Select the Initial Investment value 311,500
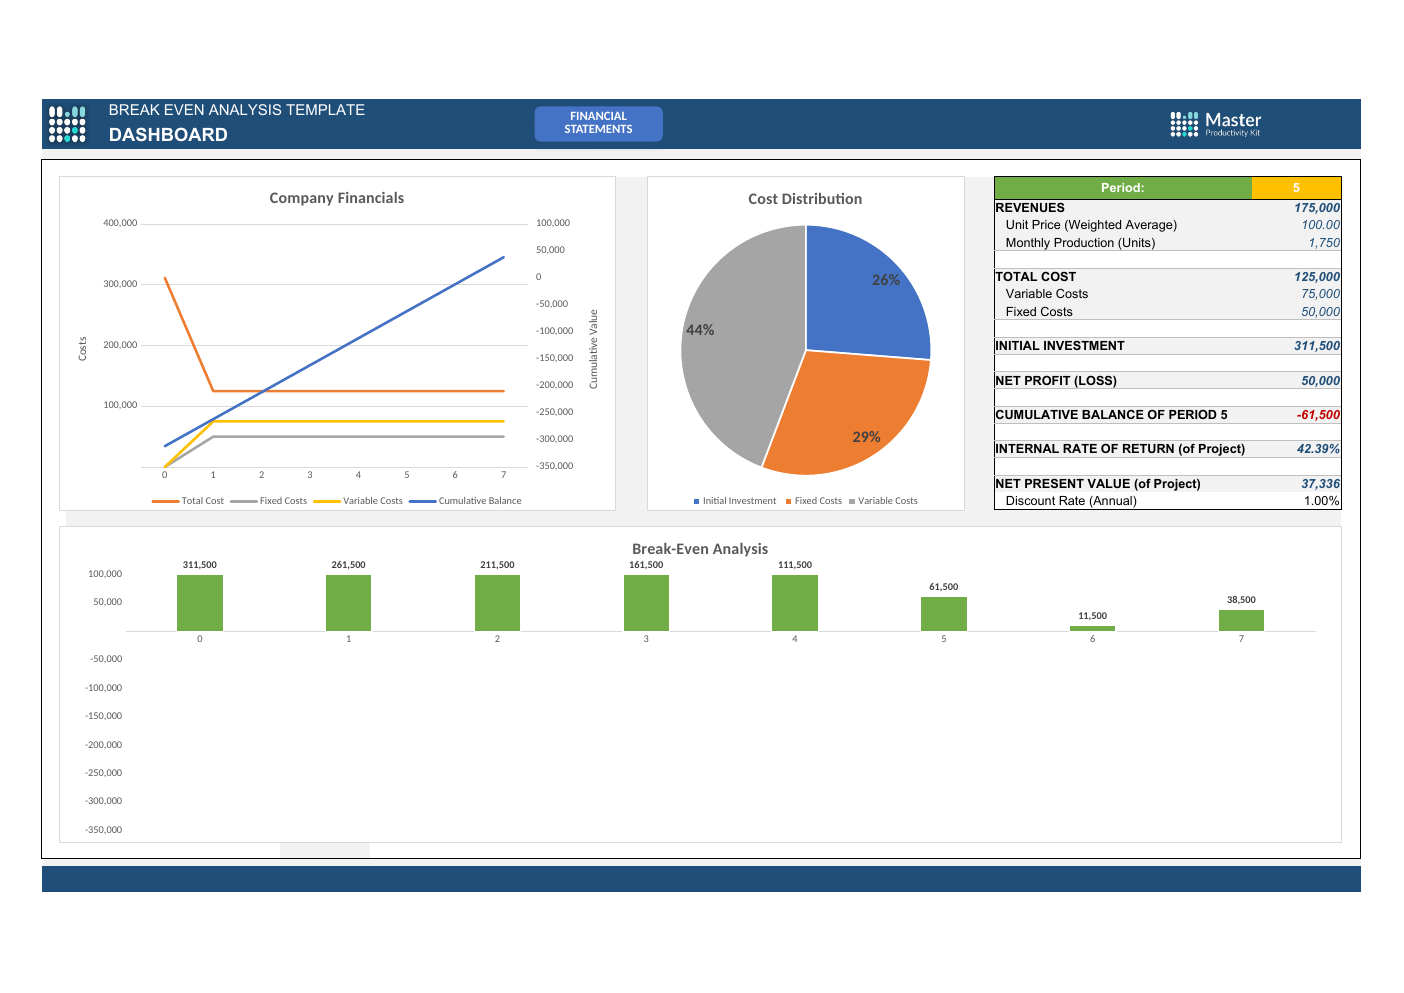 pos(1317,346)
